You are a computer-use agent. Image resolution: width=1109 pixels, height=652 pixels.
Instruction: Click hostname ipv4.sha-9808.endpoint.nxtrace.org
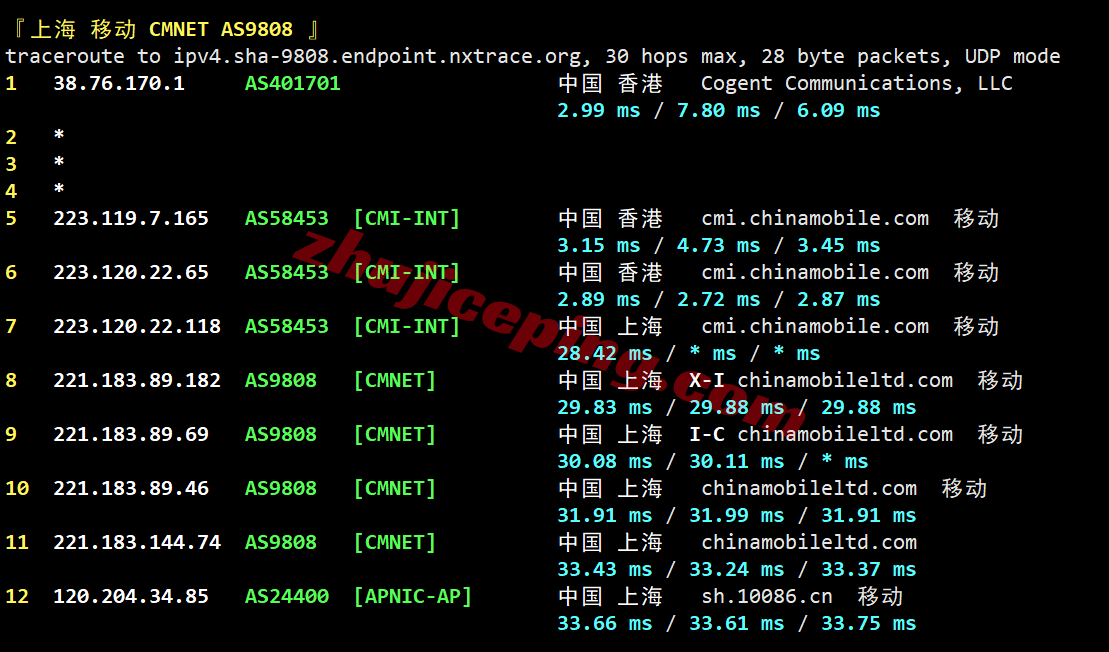[378, 57]
